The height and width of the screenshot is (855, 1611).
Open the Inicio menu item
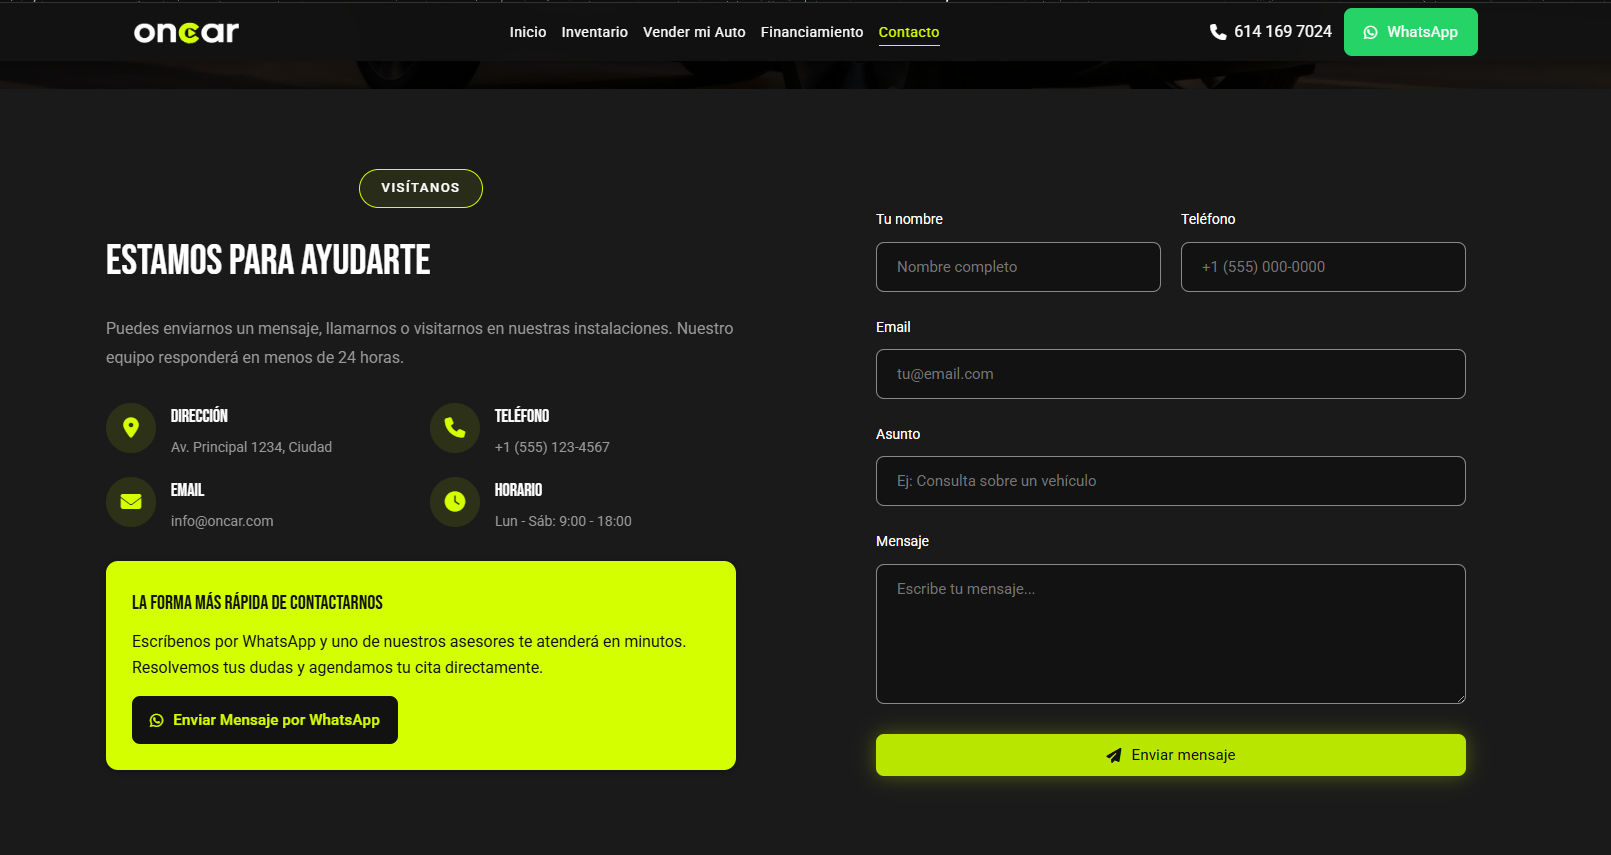528,32
